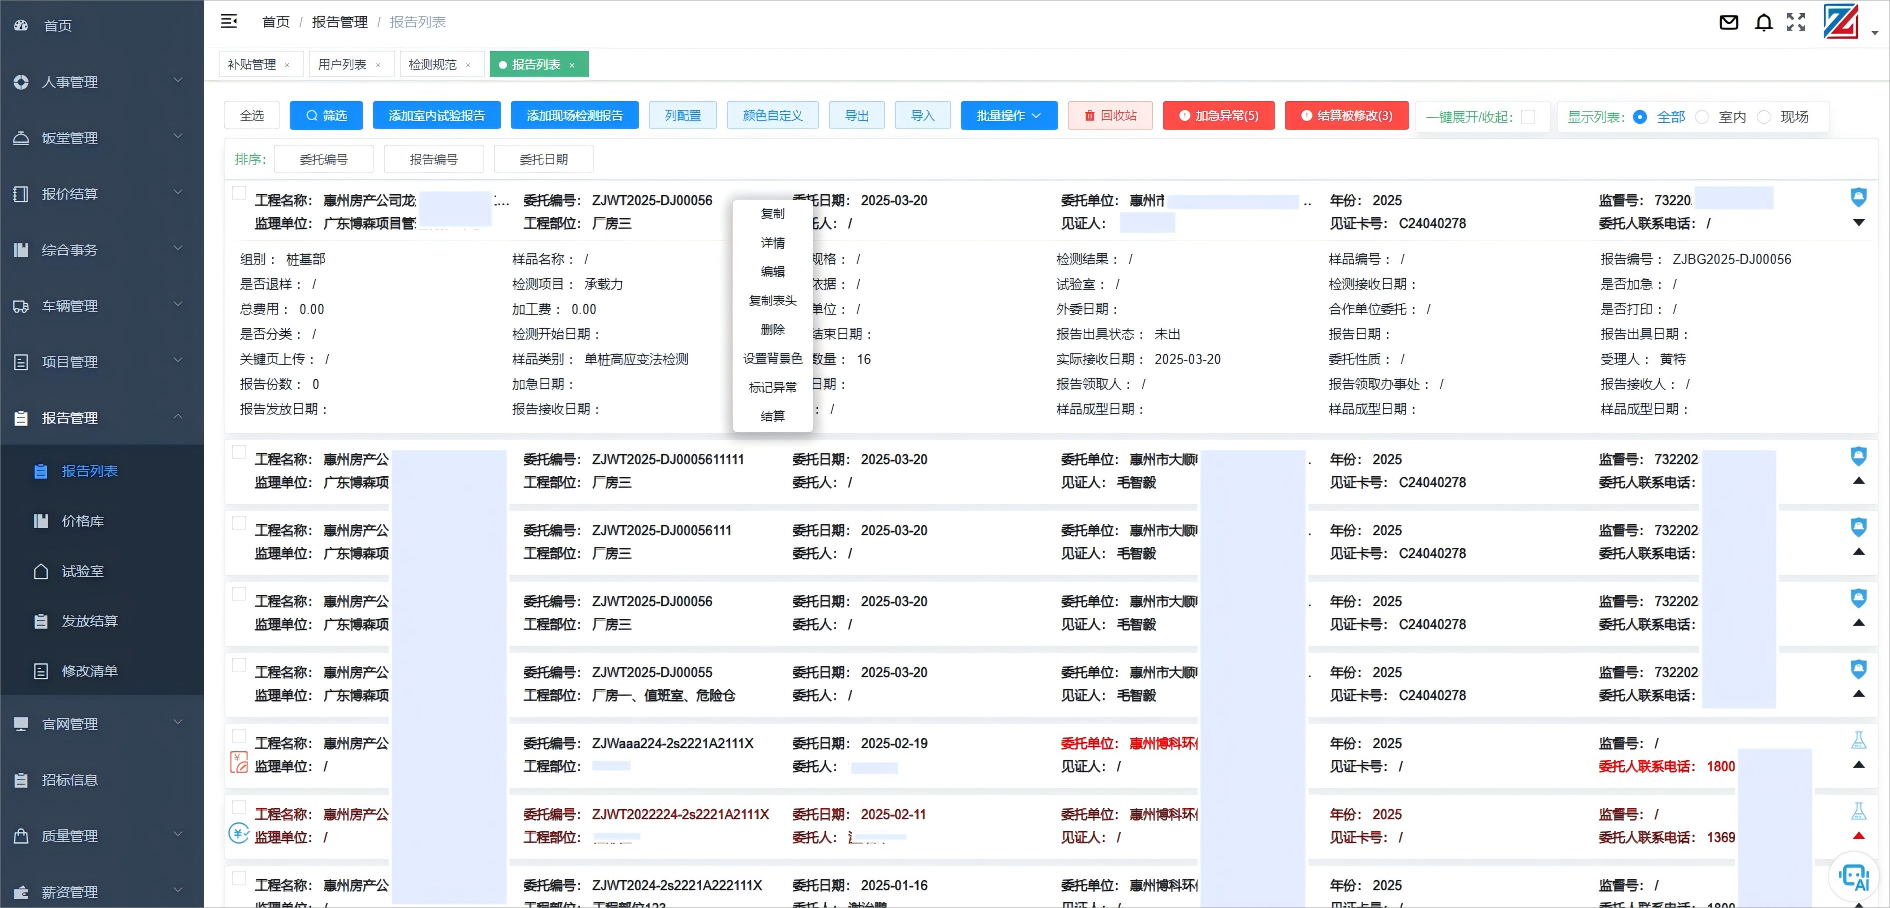The height and width of the screenshot is (908, 1890).
Task: Open the AI assistant icon at bottom right
Action: pos(1855,876)
